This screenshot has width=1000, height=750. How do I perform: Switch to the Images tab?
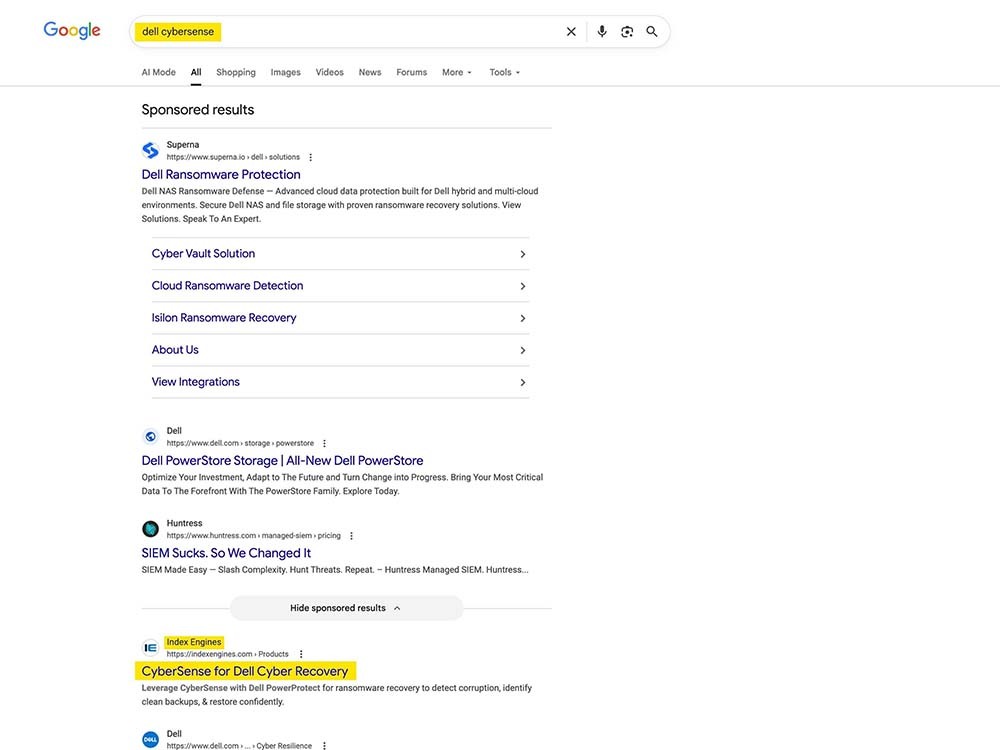(285, 72)
